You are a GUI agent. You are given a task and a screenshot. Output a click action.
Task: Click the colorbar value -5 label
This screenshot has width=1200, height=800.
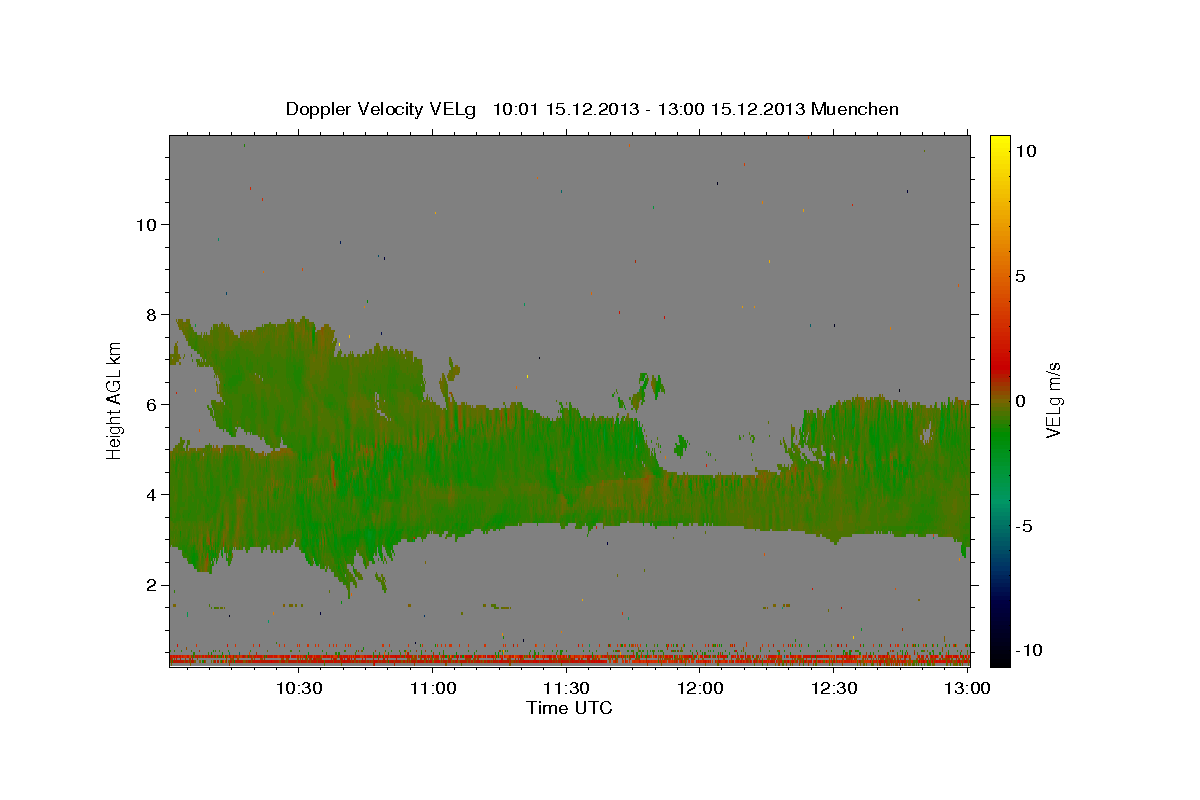[1023, 526]
